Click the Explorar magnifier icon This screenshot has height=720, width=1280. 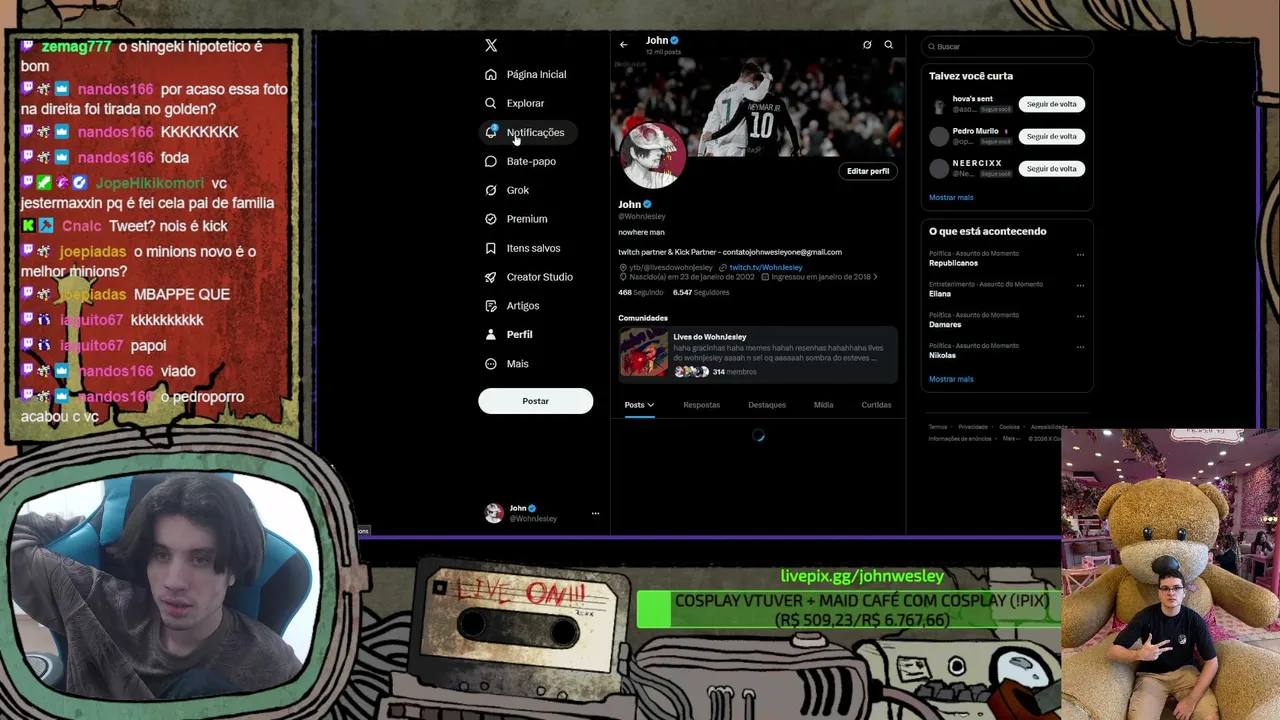tap(491, 103)
